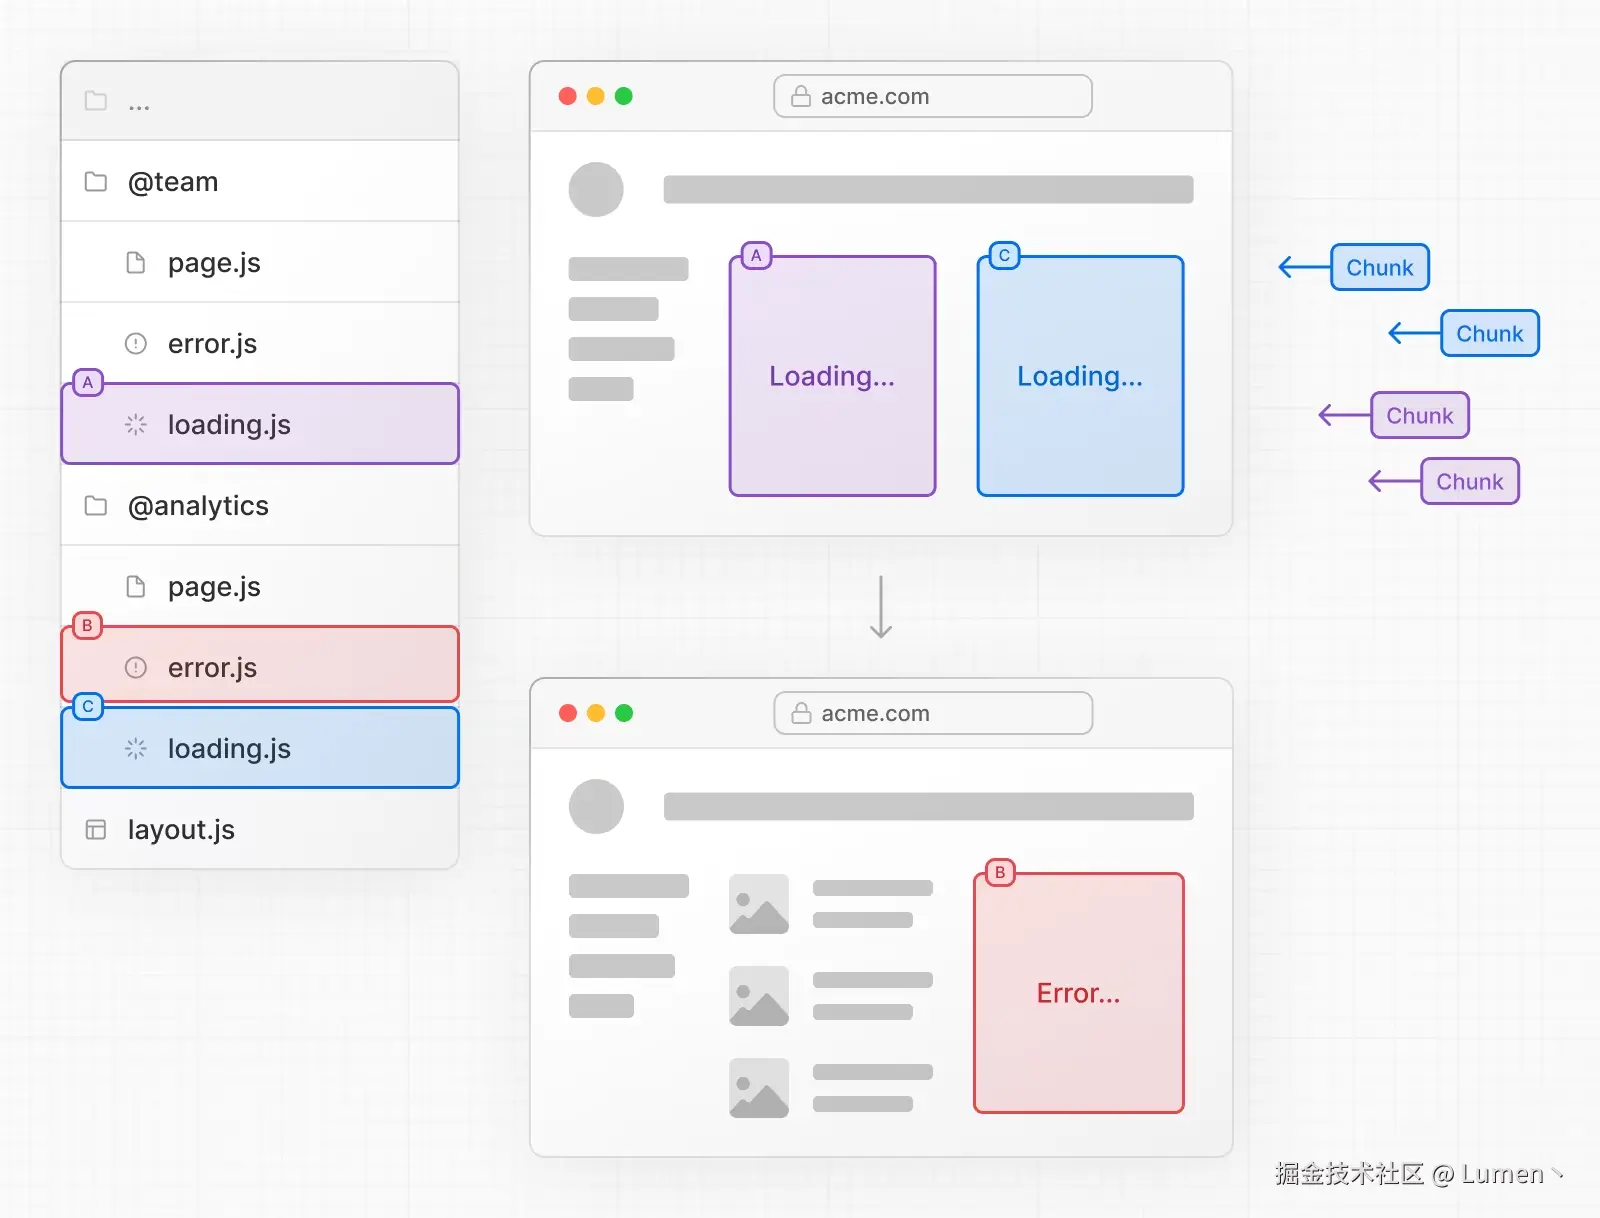Click the second image placeholder in the lower browser

[759, 996]
